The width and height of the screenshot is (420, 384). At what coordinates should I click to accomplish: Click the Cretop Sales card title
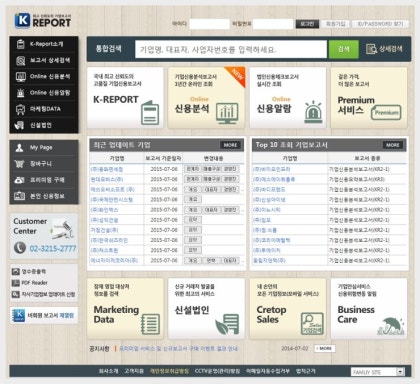coord(271,314)
